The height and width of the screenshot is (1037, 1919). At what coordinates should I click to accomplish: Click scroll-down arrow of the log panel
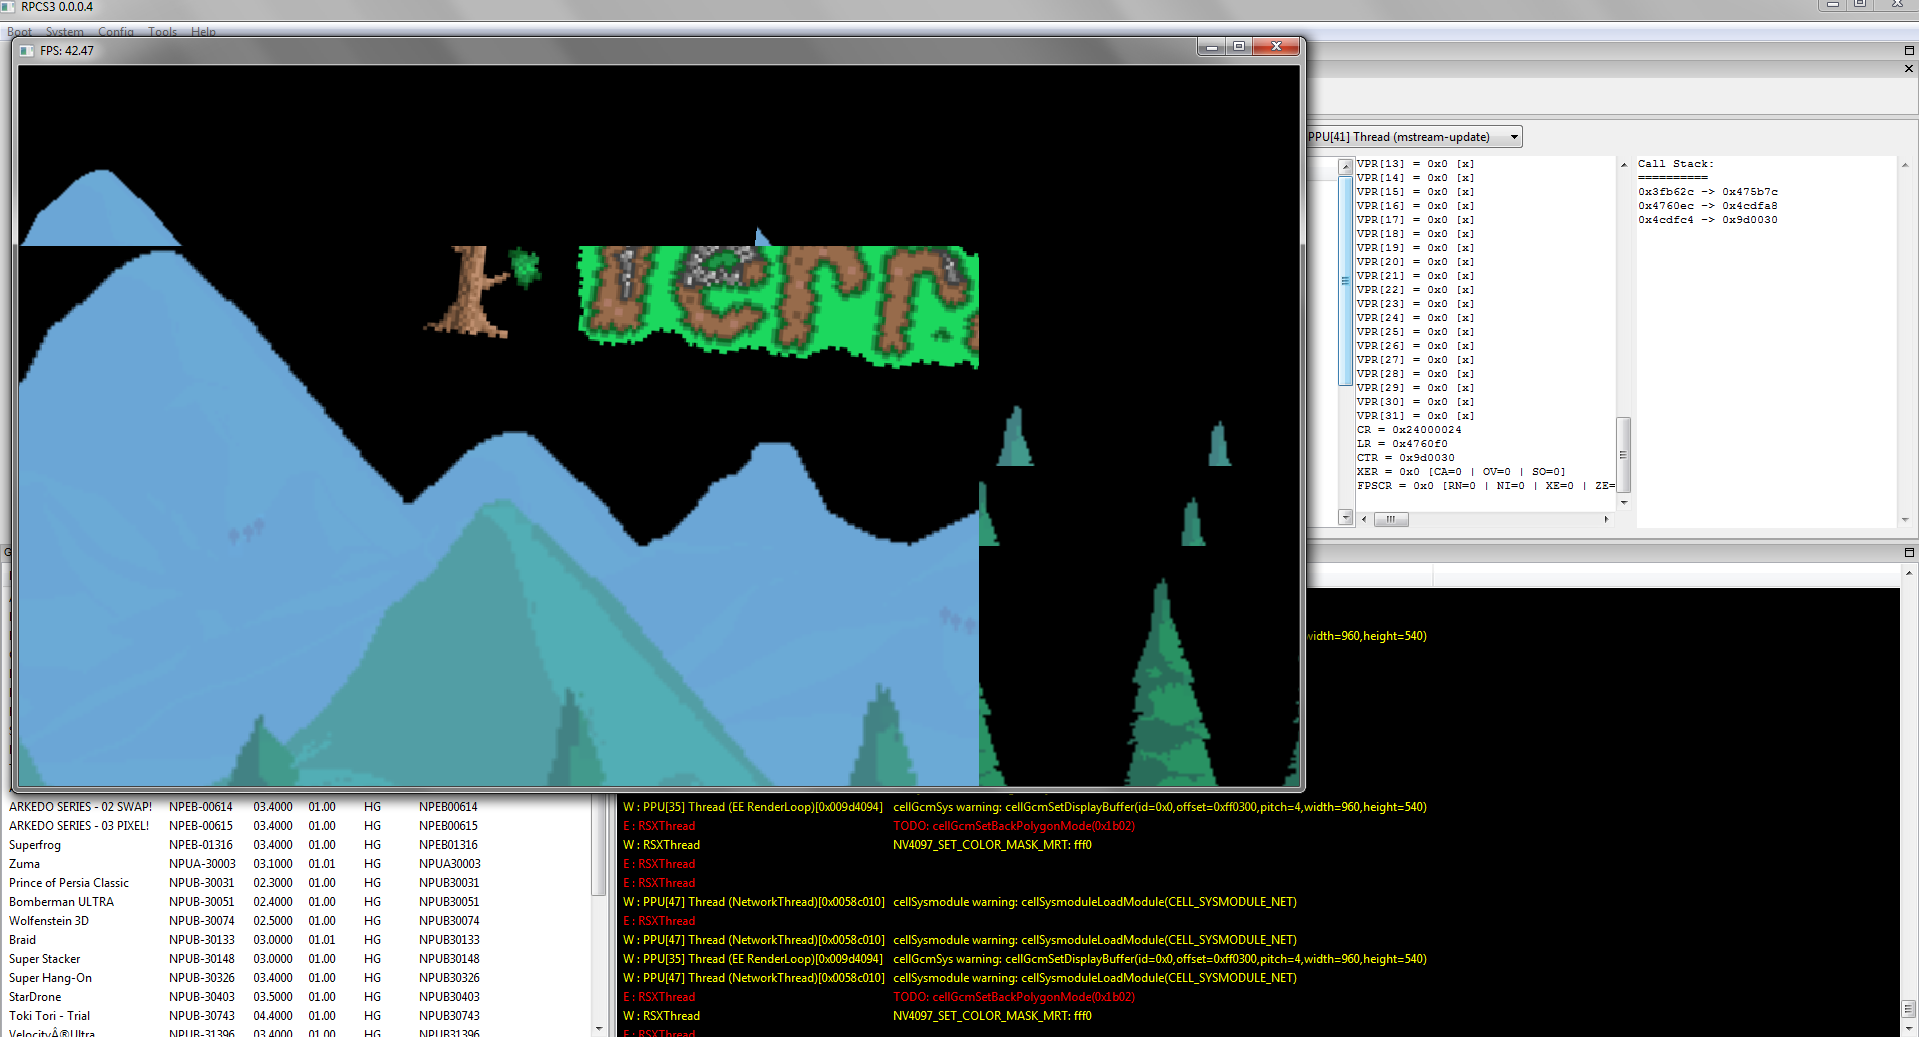click(1908, 1028)
